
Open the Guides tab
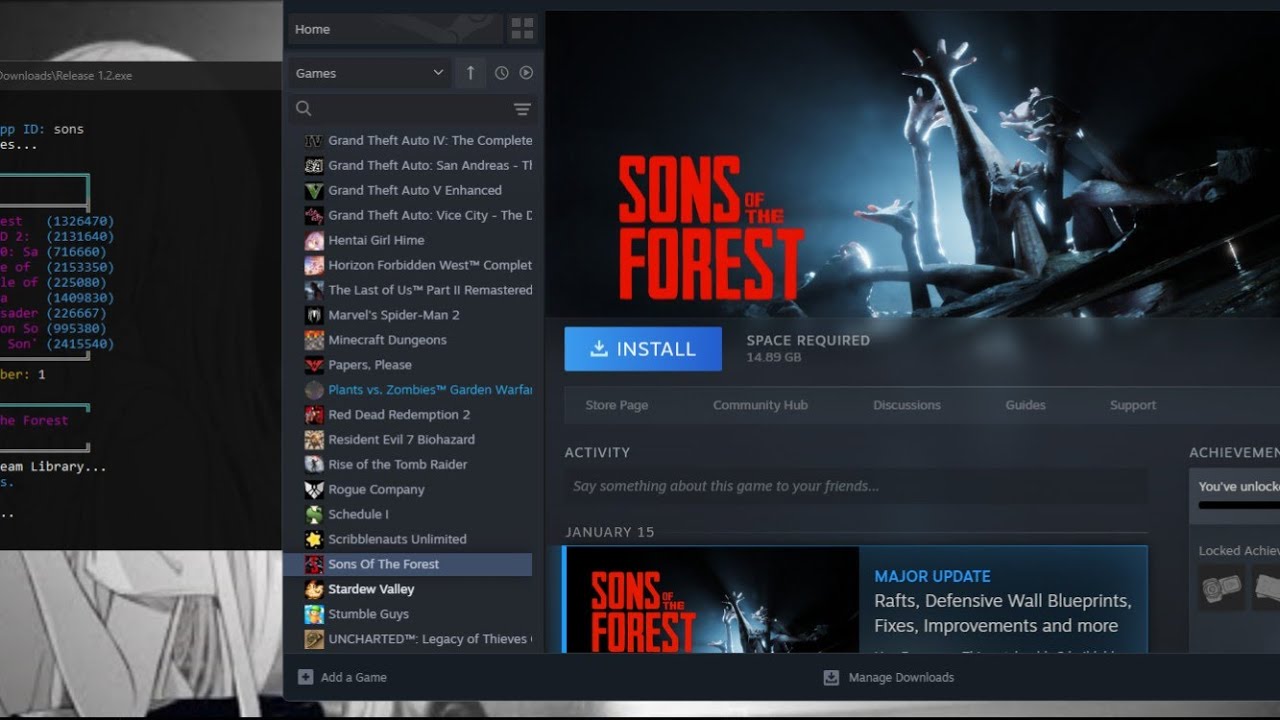[1025, 405]
